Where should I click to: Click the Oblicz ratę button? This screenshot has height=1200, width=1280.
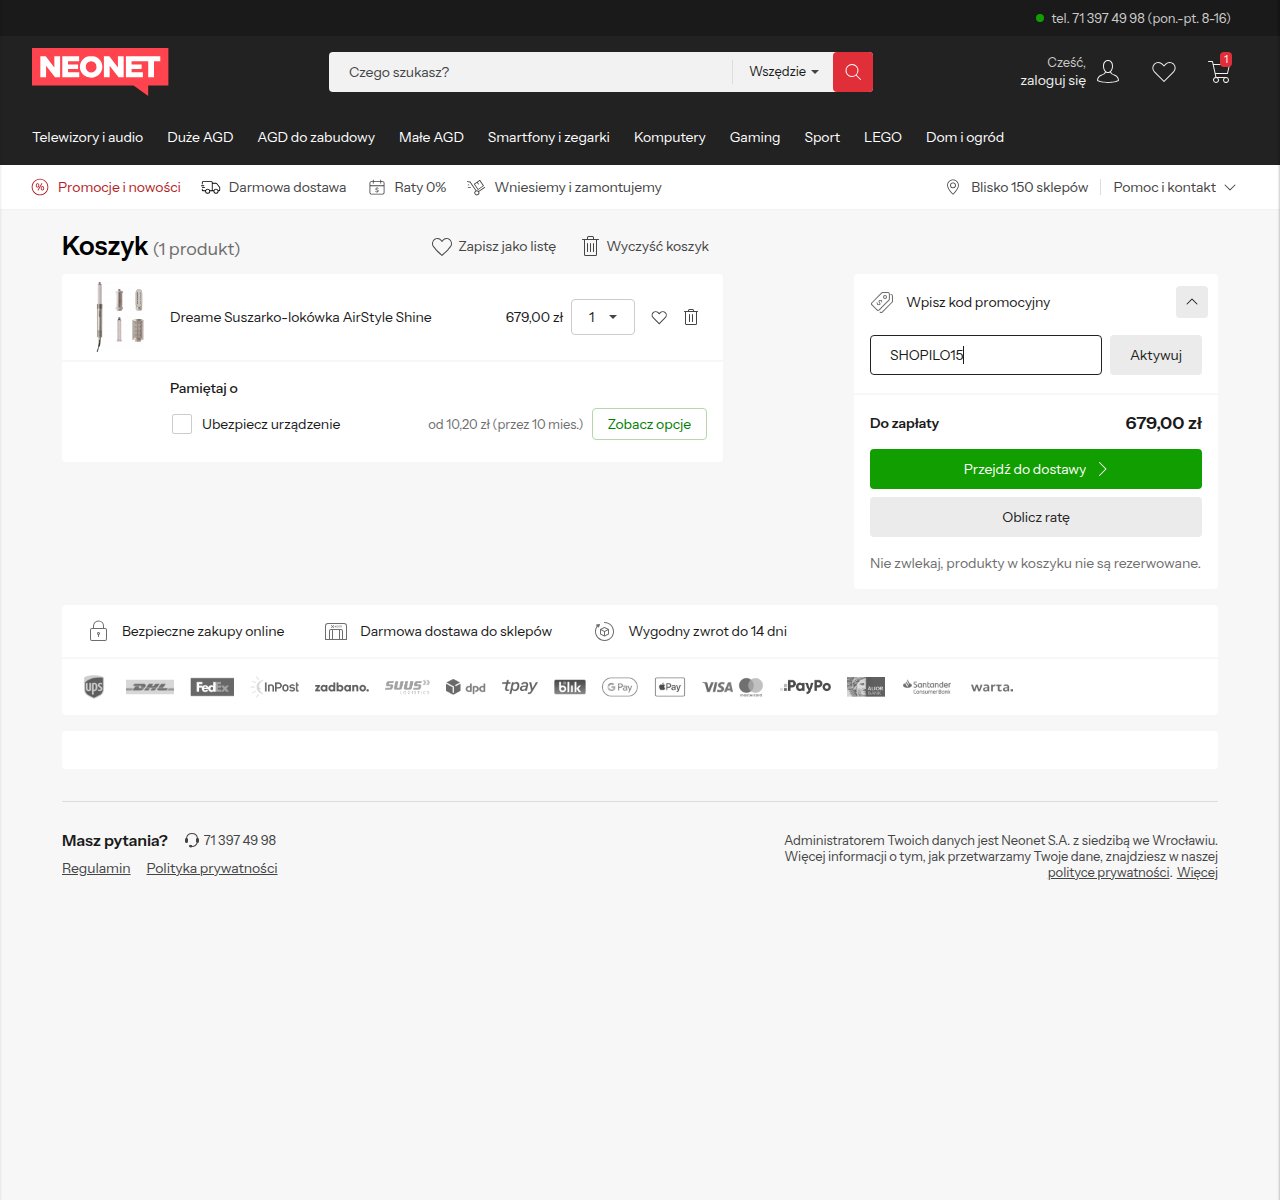pos(1036,517)
